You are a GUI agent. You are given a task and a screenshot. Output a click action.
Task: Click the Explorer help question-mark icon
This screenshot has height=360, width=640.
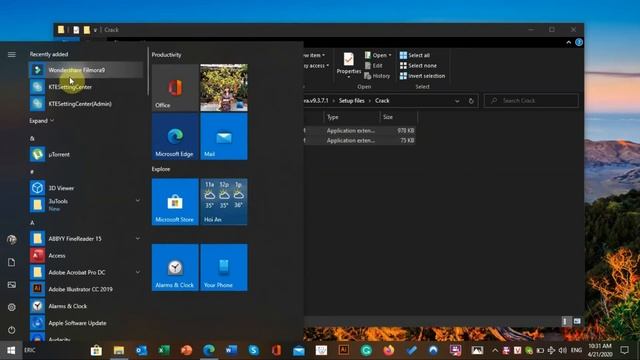(579, 42)
